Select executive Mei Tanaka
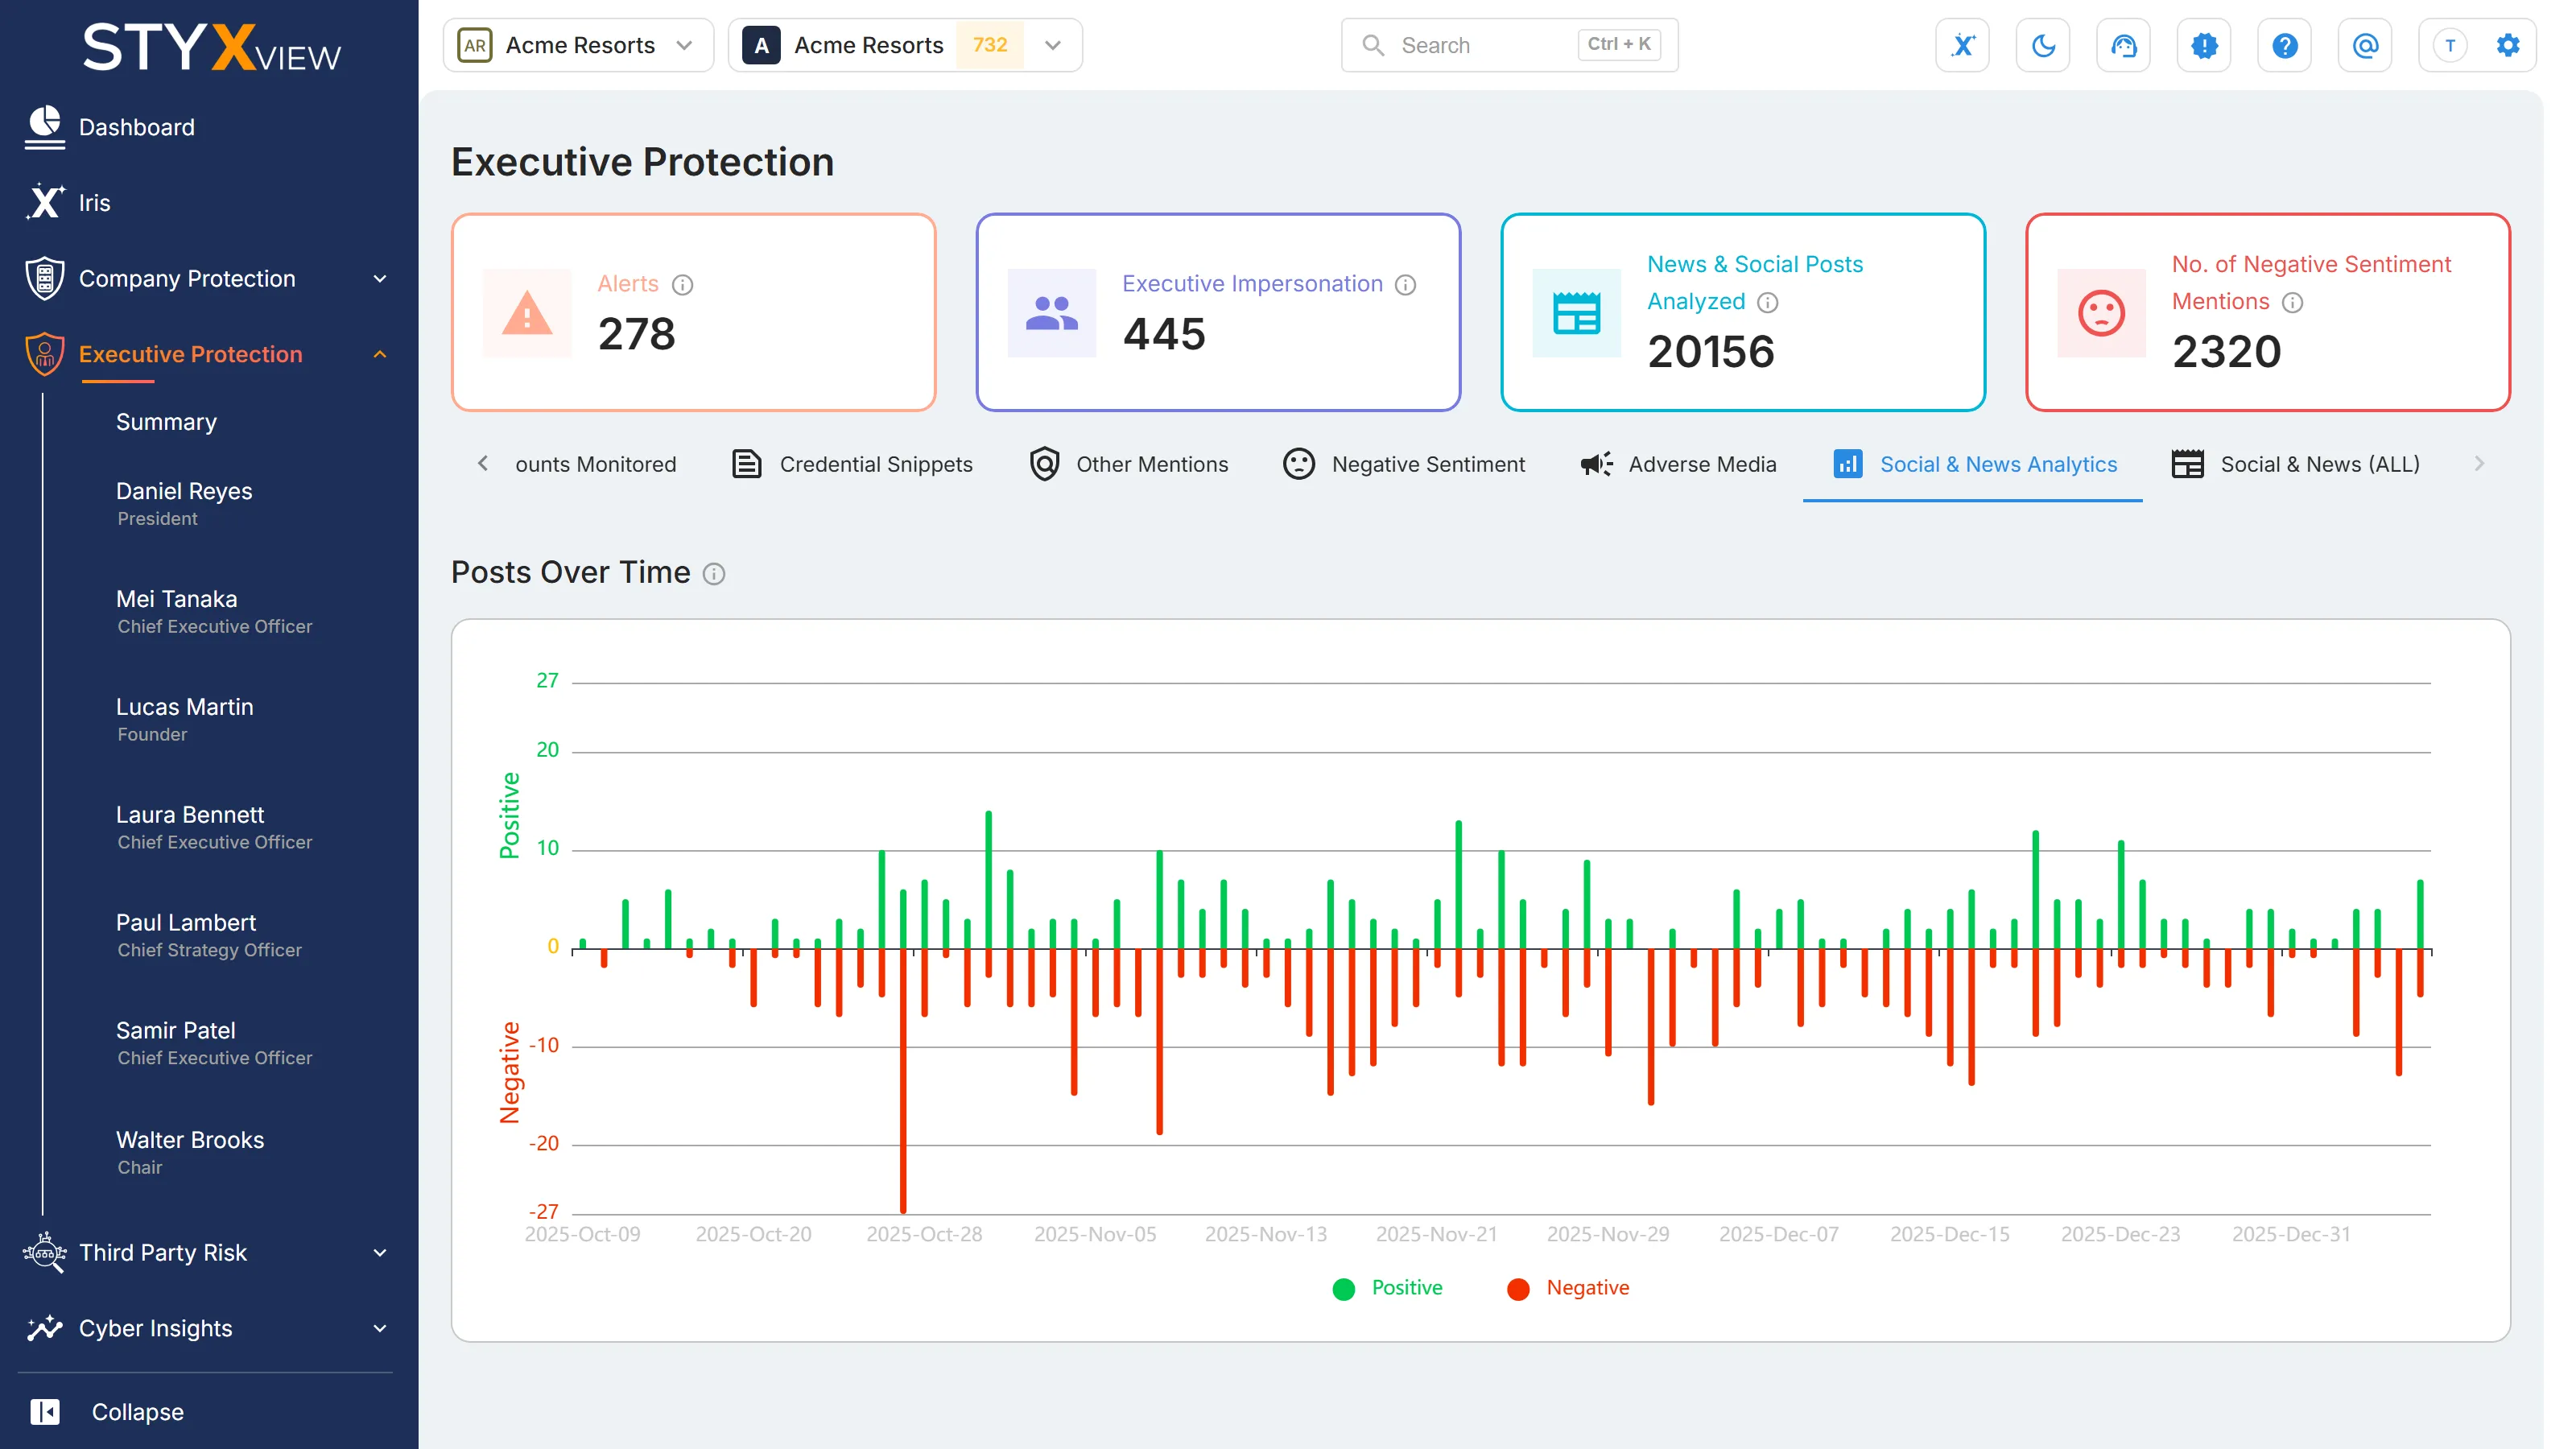Viewport: 2576px width, 1449px height. point(214,612)
